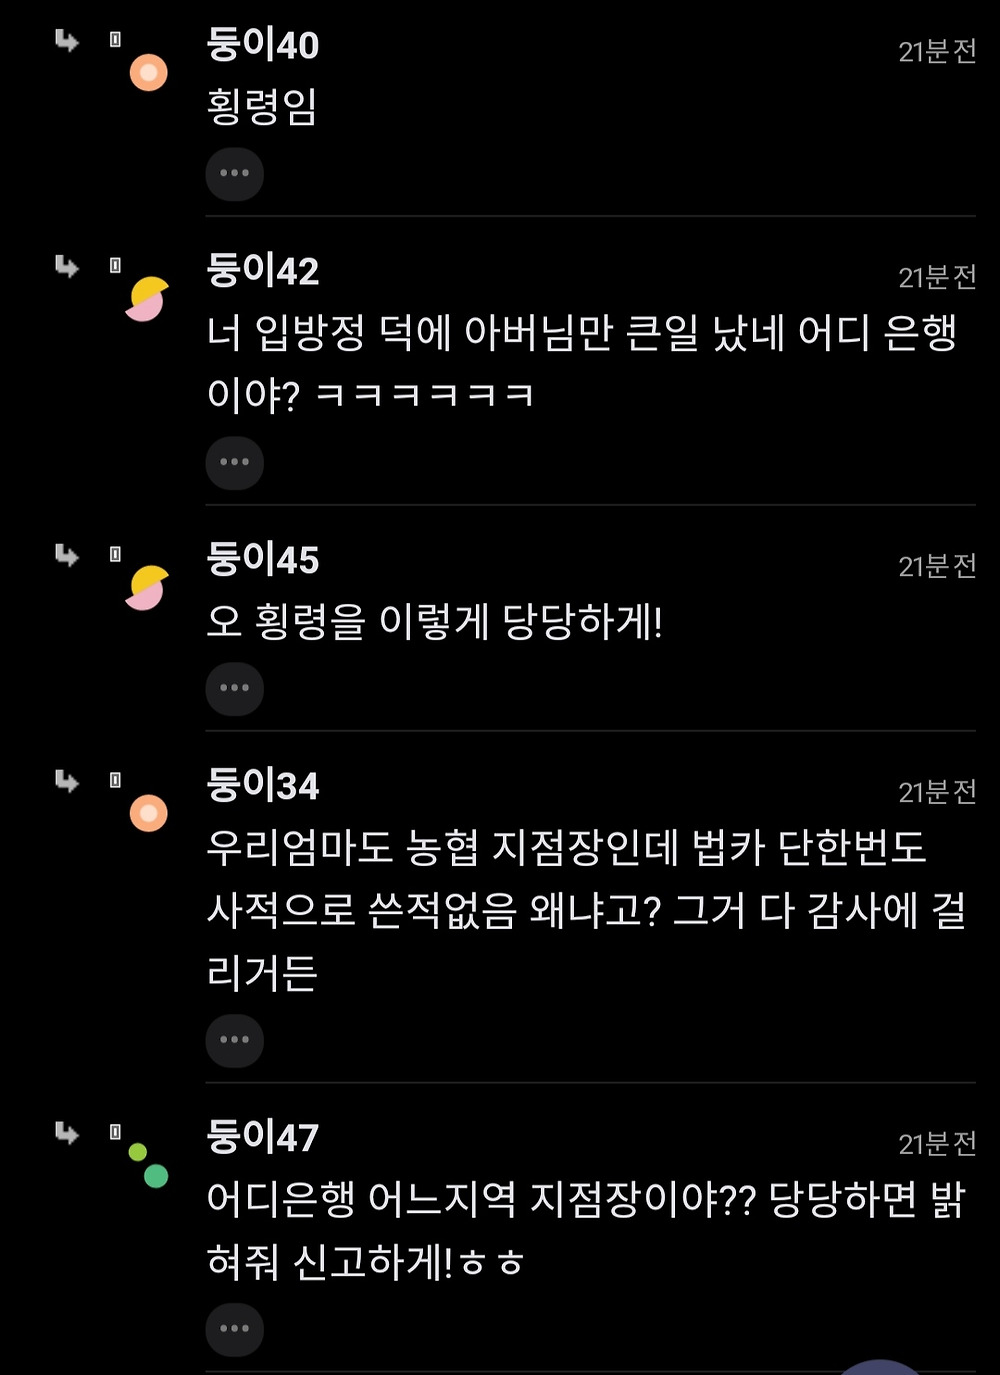This screenshot has width=1000, height=1375.
Task: Open the more-options button under 둥이40's comment
Action: [x=234, y=174]
